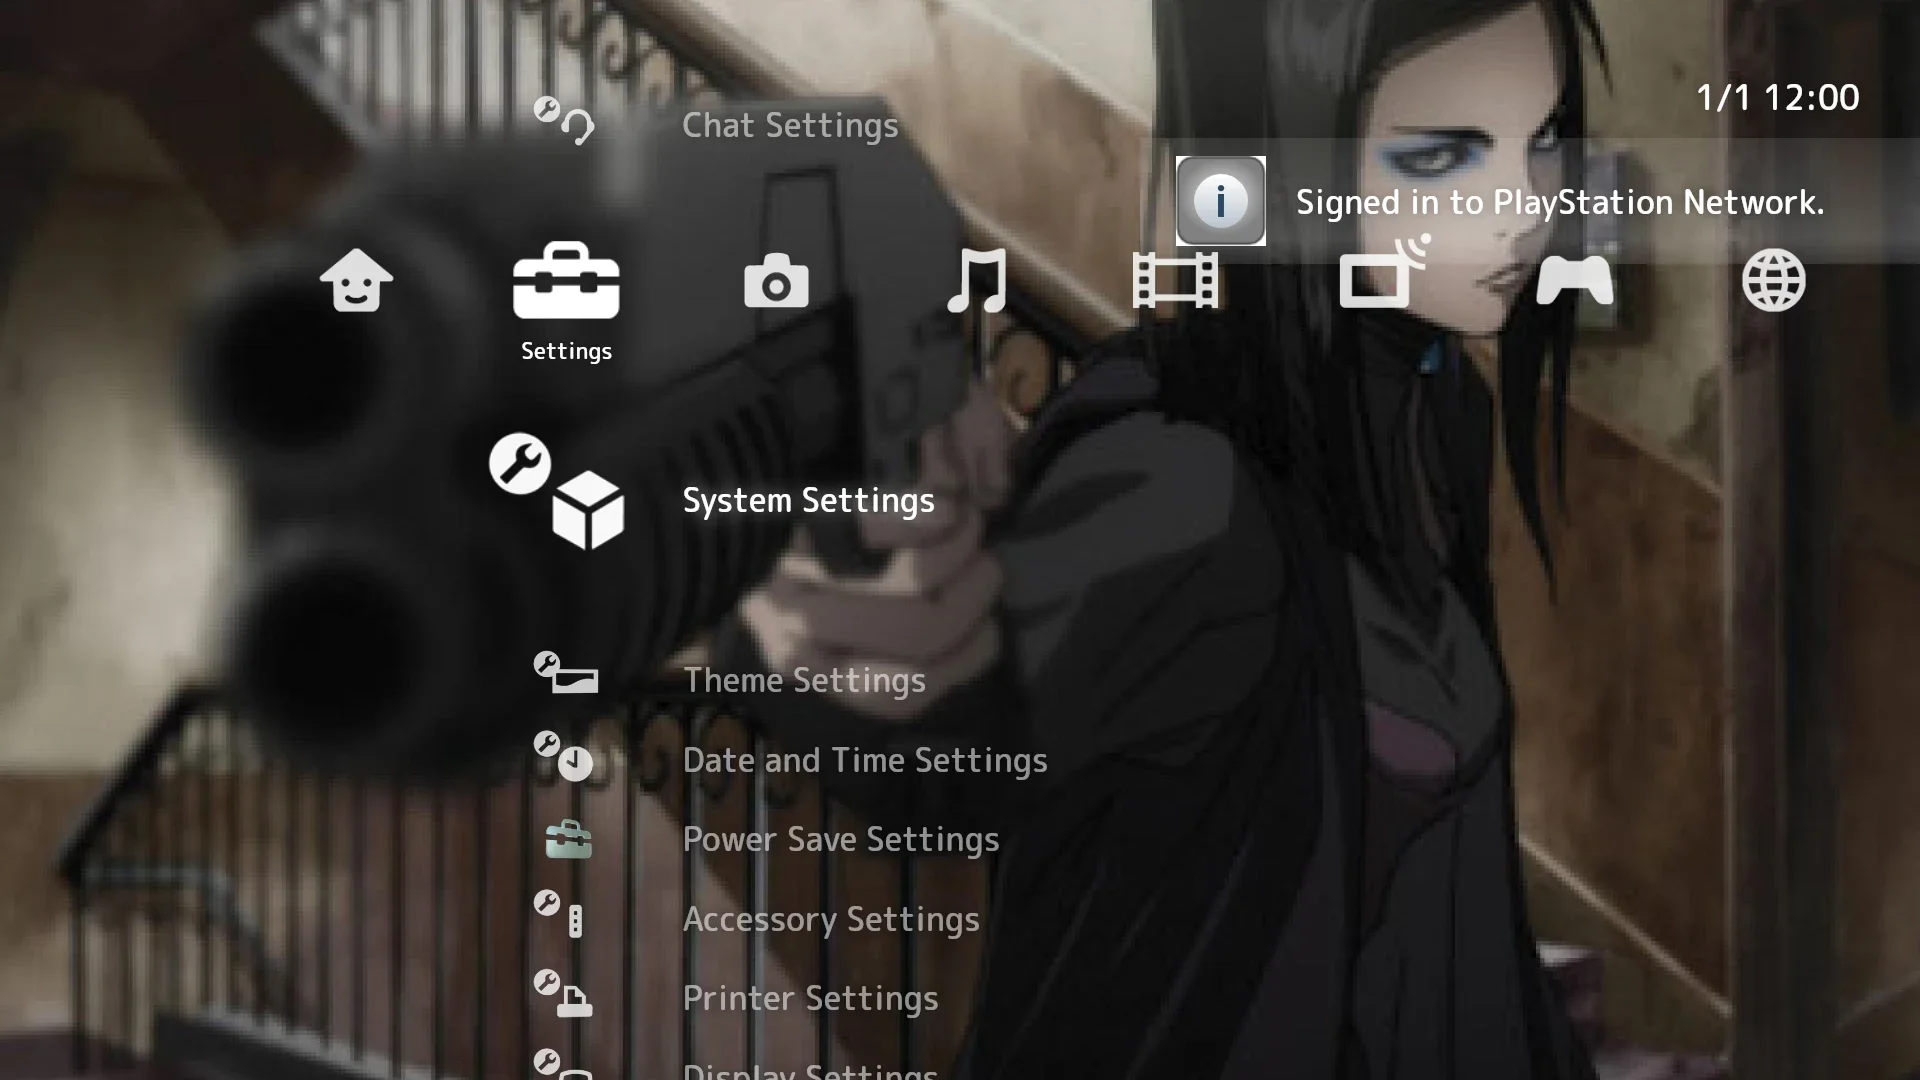
Task: Click the notification info icon
Action: [1220, 201]
